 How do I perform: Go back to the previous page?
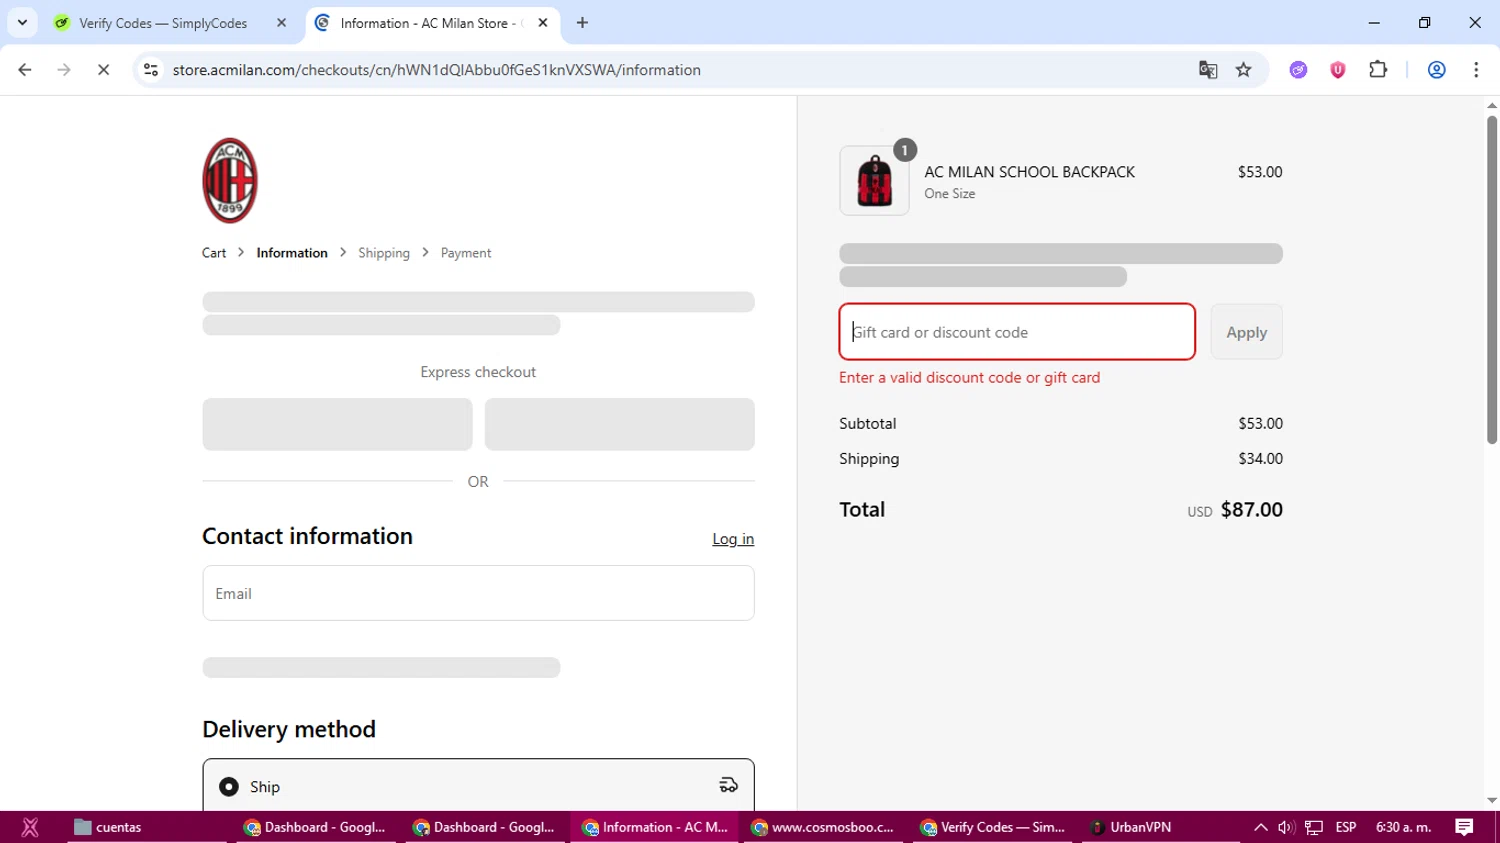[25, 70]
